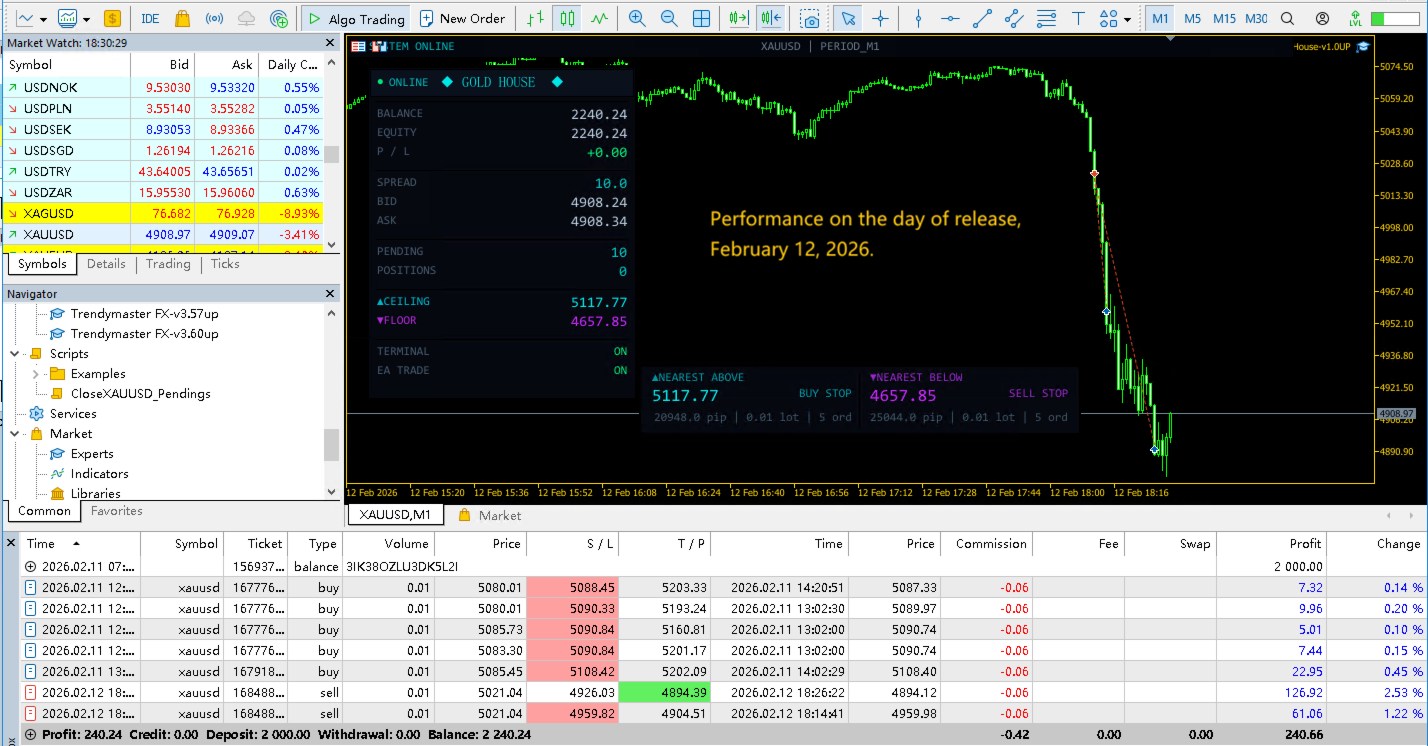
Task: Take a chart screenshot with the camera icon
Action: coord(811,18)
